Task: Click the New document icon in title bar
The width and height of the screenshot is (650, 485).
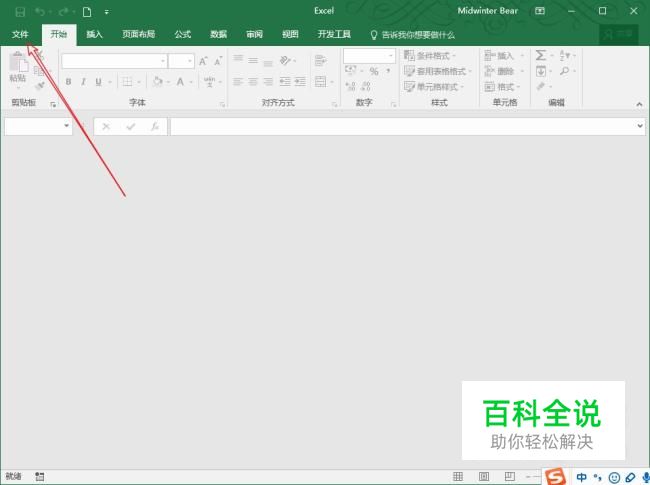Action: pos(87,12)
